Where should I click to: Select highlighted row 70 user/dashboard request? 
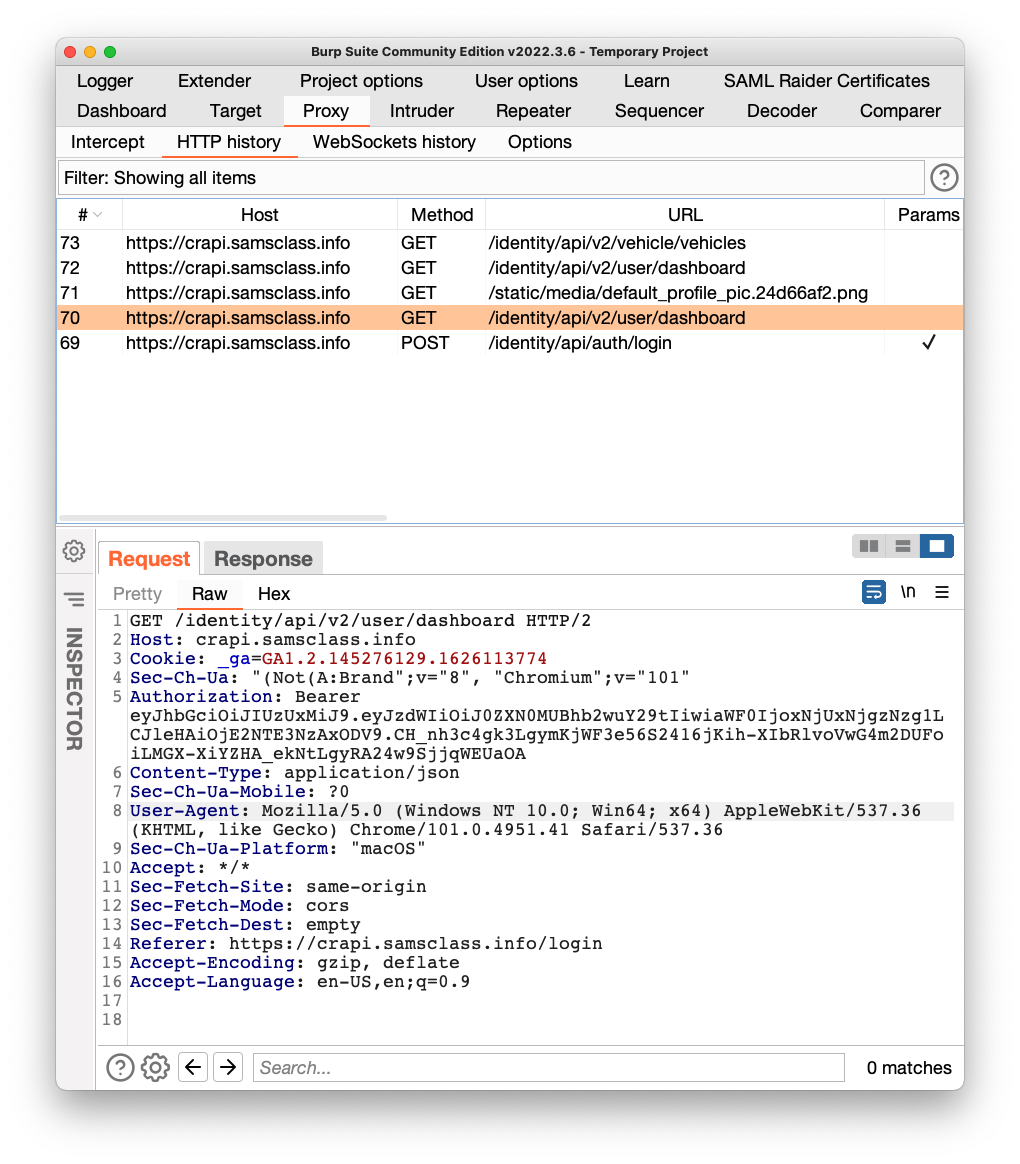pos(510,318)
